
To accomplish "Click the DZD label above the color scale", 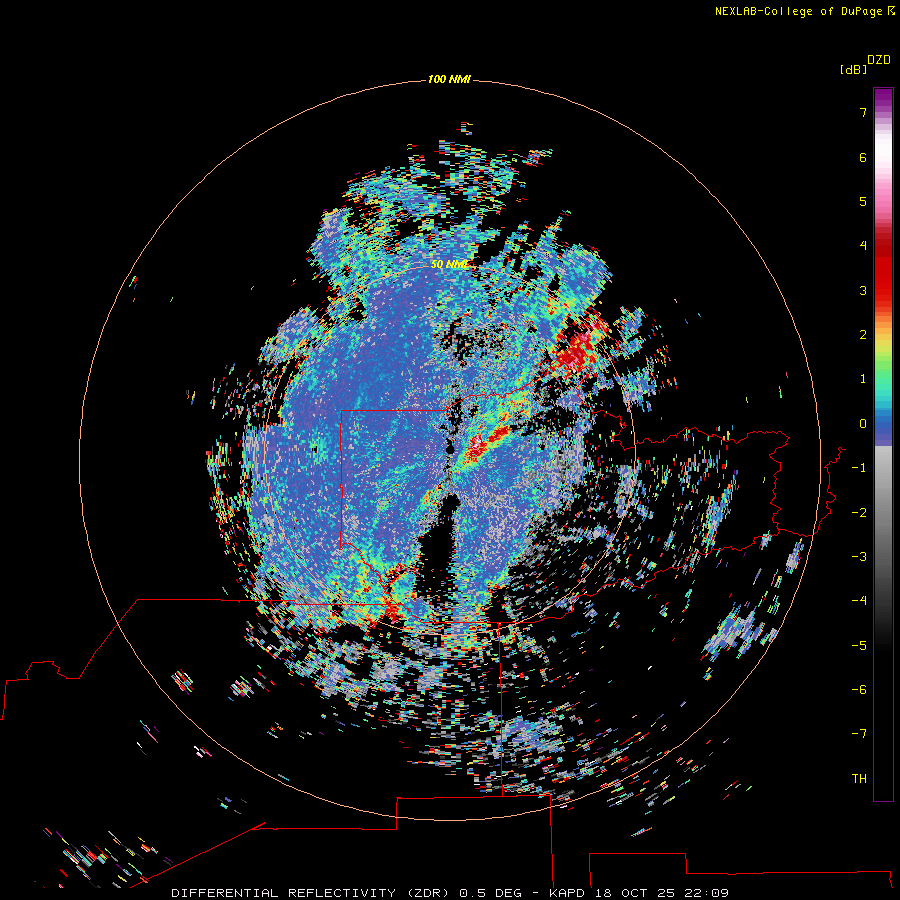I will tap(879, 60).
